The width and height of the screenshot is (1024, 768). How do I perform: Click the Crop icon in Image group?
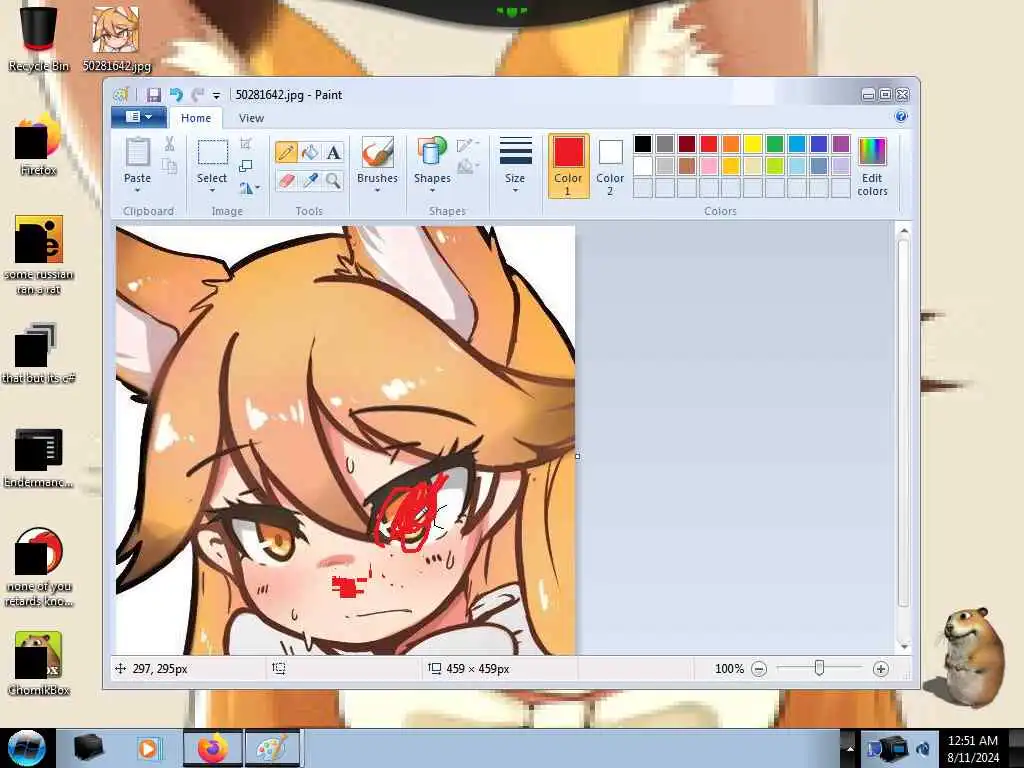tap(246, 144)
